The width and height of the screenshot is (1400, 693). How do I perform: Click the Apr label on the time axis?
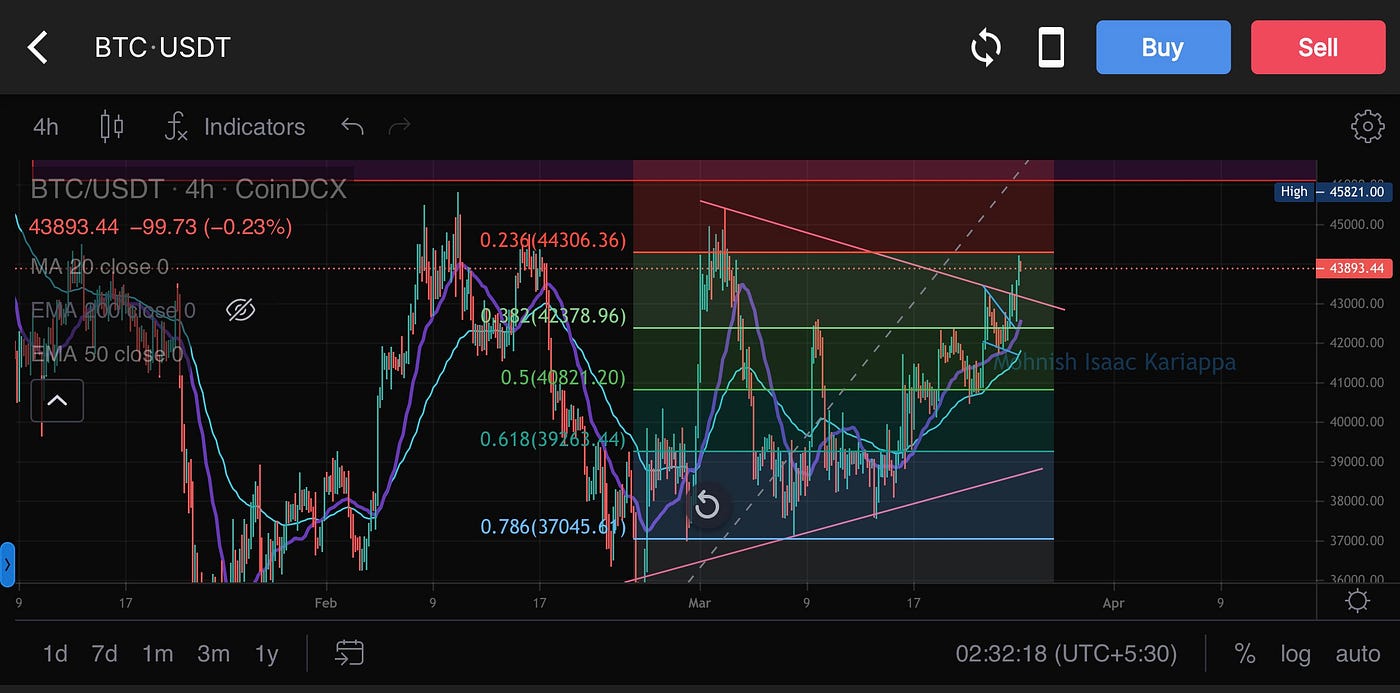(1112, 603)
